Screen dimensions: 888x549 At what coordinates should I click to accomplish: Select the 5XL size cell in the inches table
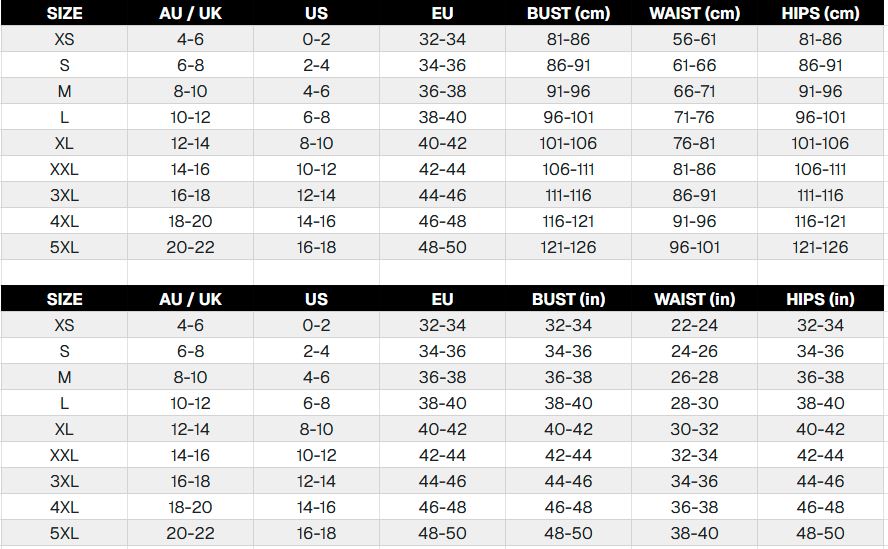[x=64, y=533]
